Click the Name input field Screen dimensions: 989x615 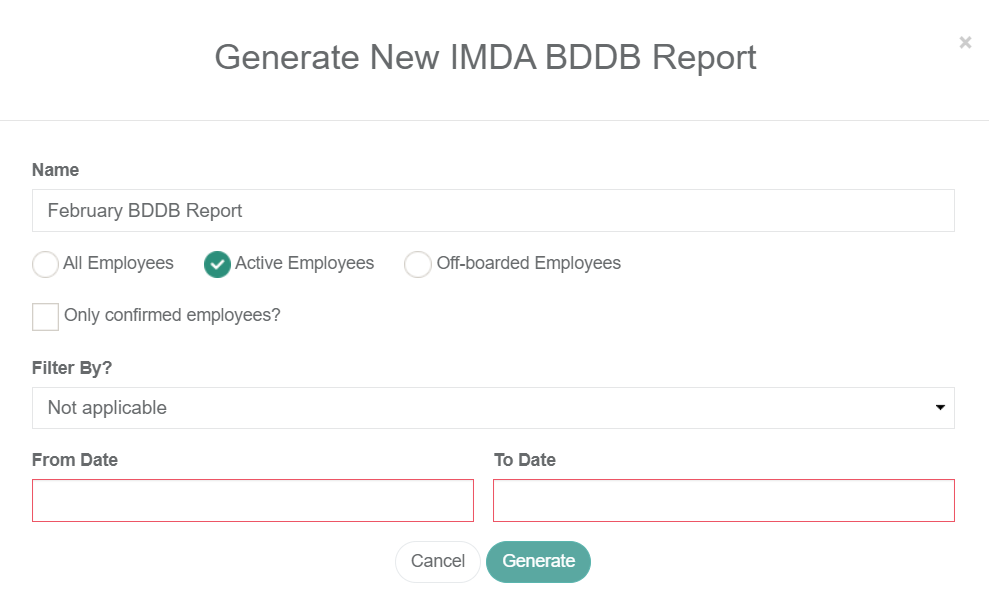(x=493, y=210)
